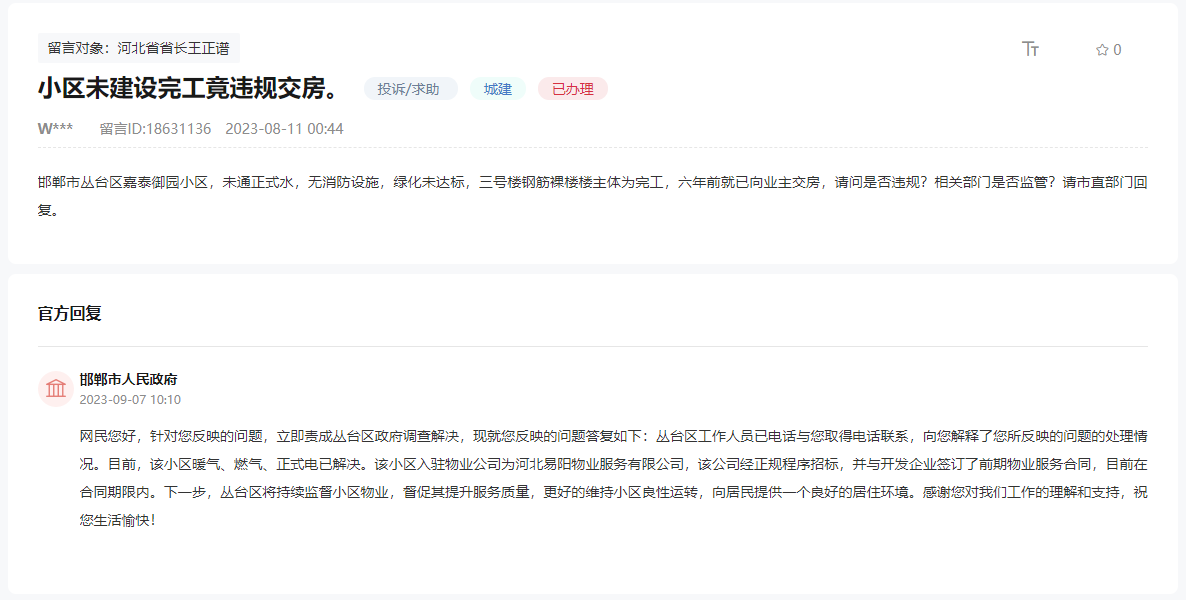Click the reply date 2023-09-07 10:10
Image resolution: width=1186 pixels, height=600 pixels.
(130, 399)
